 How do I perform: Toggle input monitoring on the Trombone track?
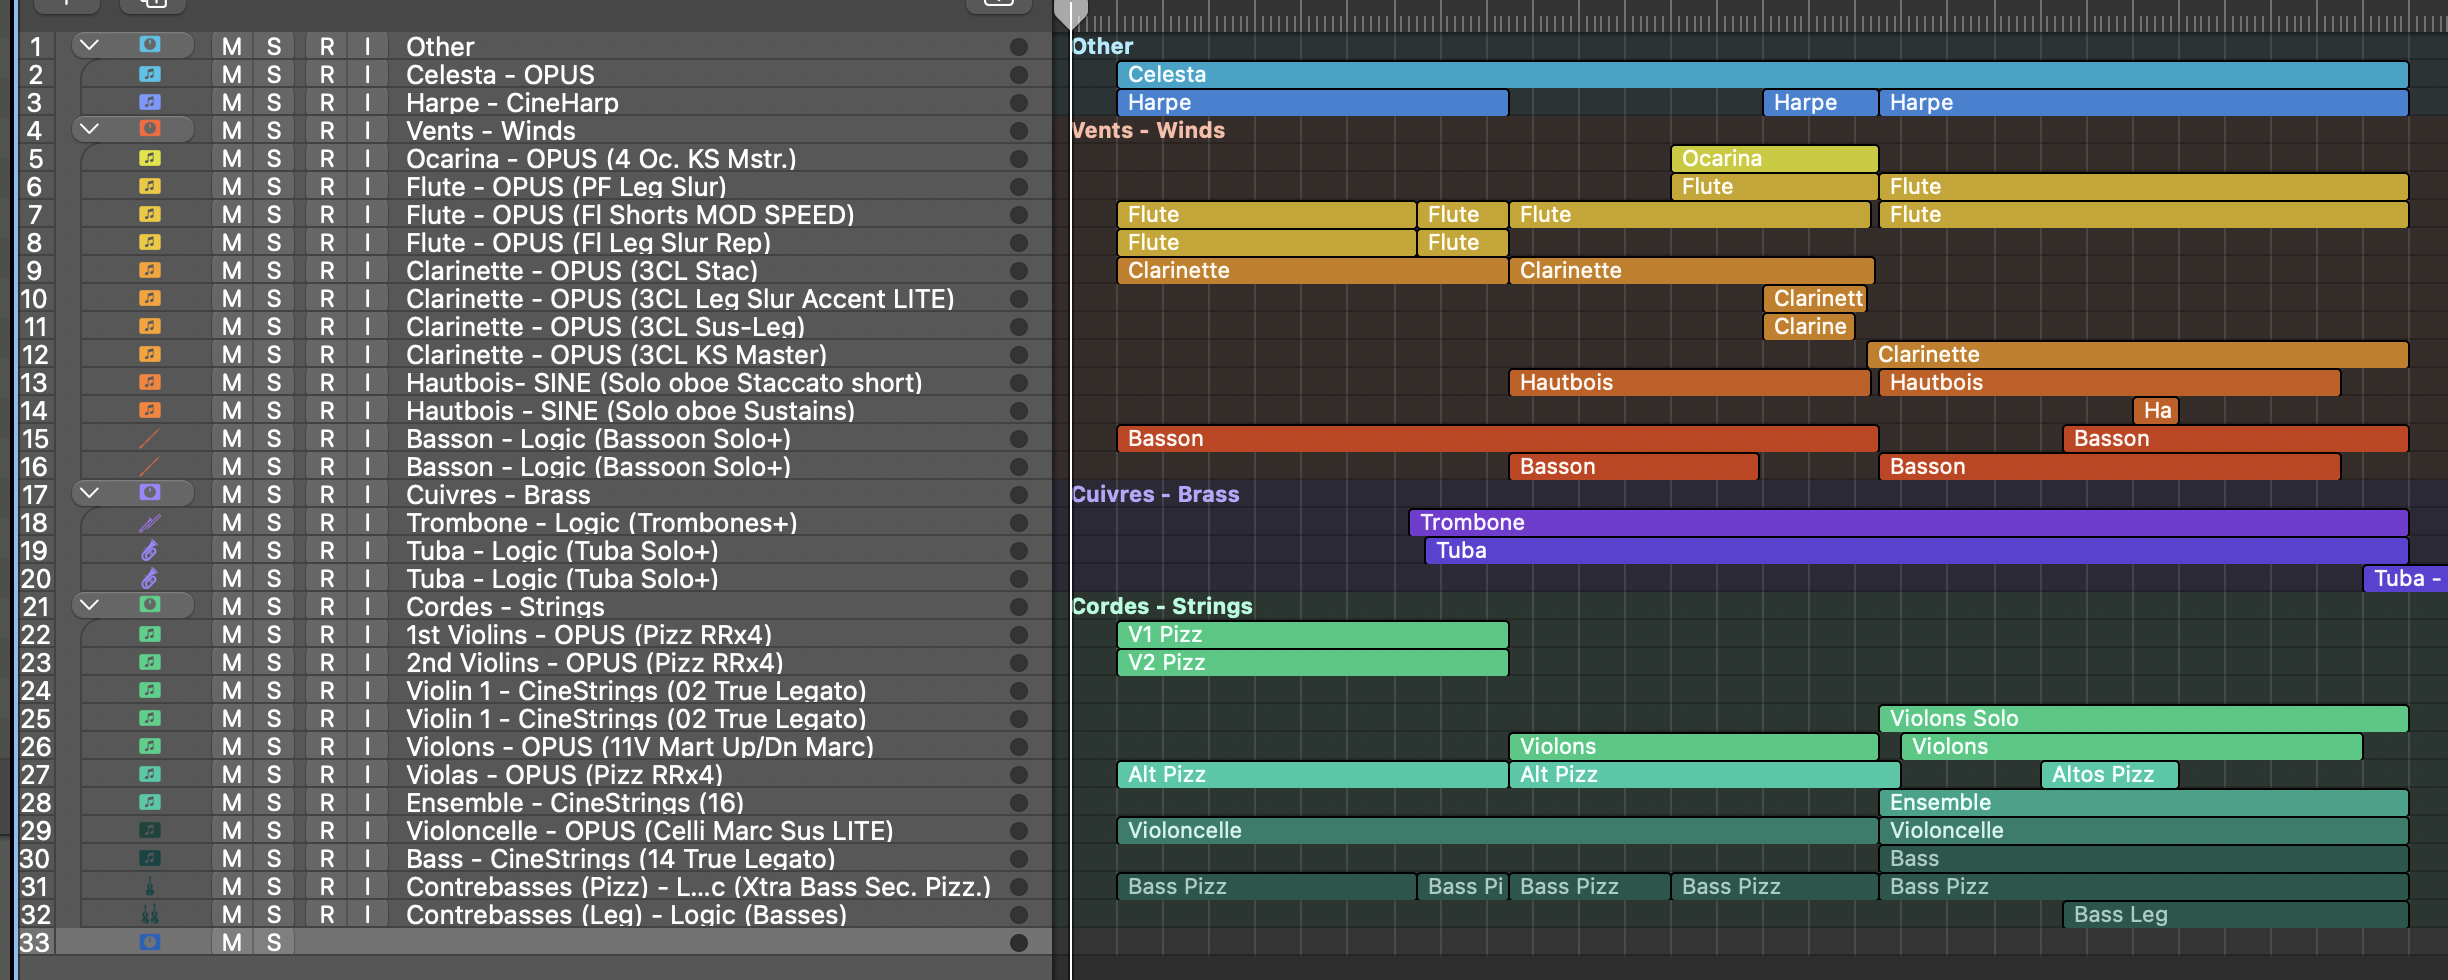(368, 522)
